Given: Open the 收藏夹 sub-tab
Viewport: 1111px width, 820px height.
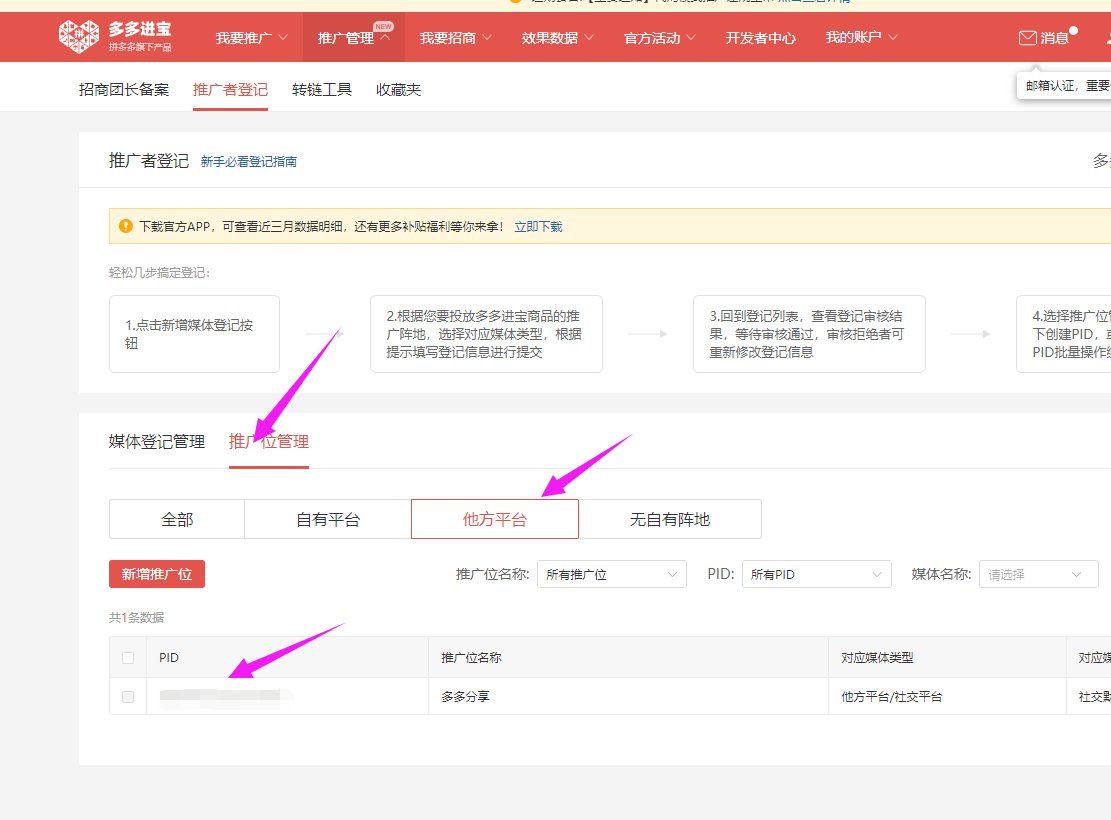Looking at the screenshot, I should click(398, 89).
